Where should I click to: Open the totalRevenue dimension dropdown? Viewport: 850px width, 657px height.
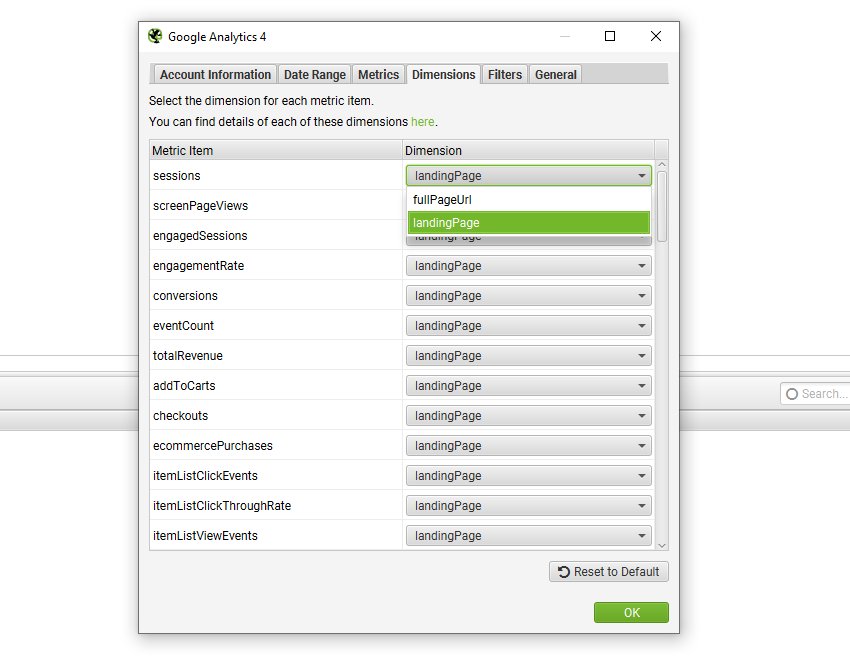click(529, 356)
